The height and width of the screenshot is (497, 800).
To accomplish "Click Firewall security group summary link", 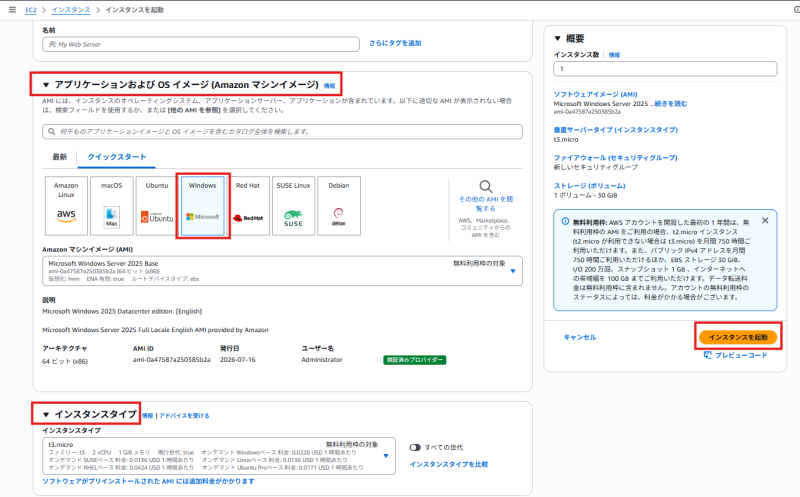I will click(616, 158).
